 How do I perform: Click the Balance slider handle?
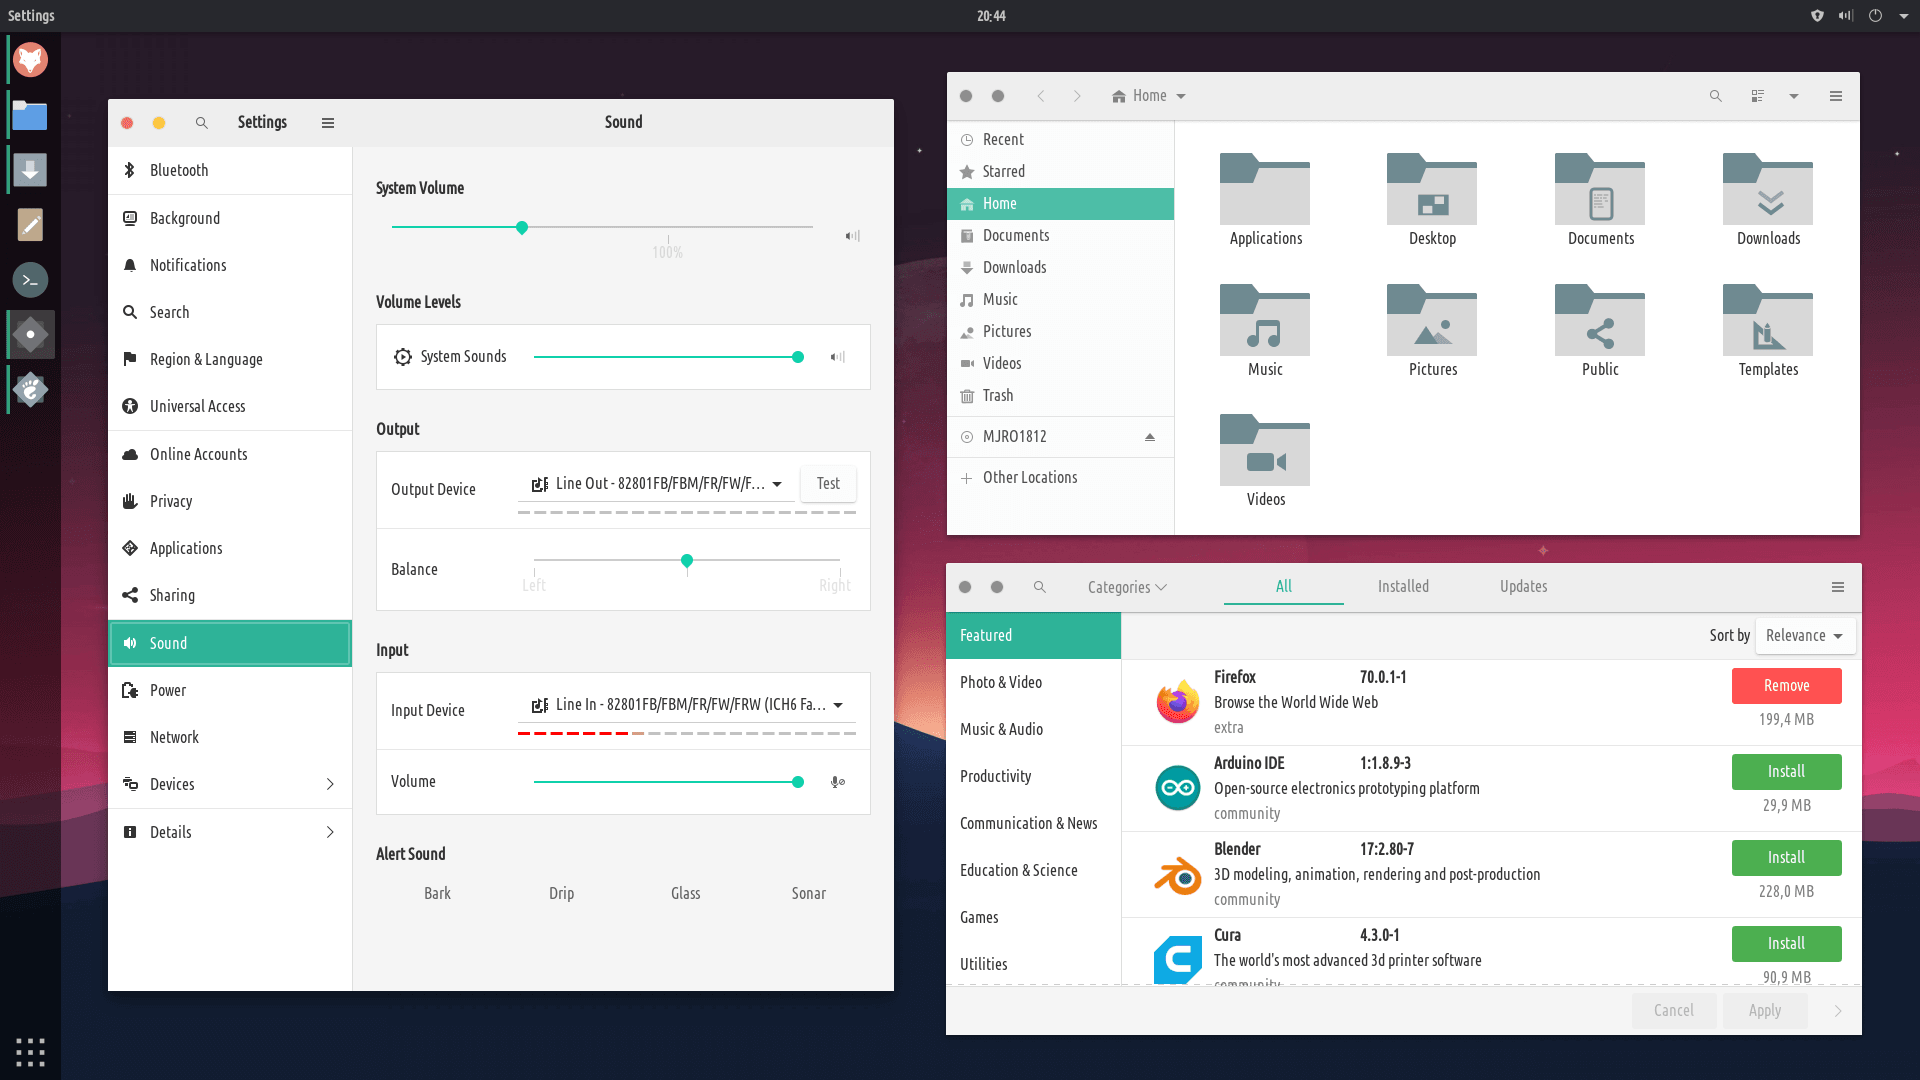coord(687,561)
